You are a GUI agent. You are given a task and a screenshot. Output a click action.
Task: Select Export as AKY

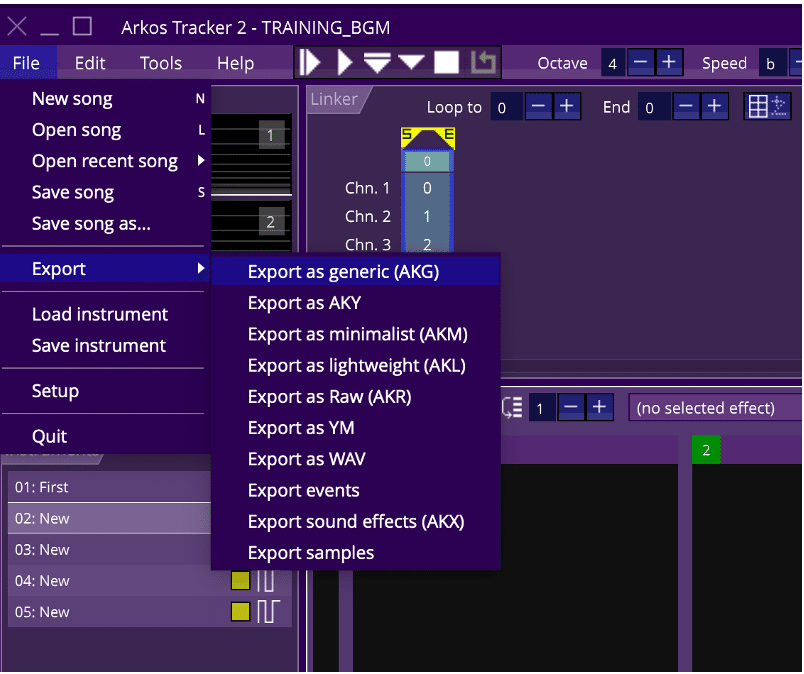356,303
